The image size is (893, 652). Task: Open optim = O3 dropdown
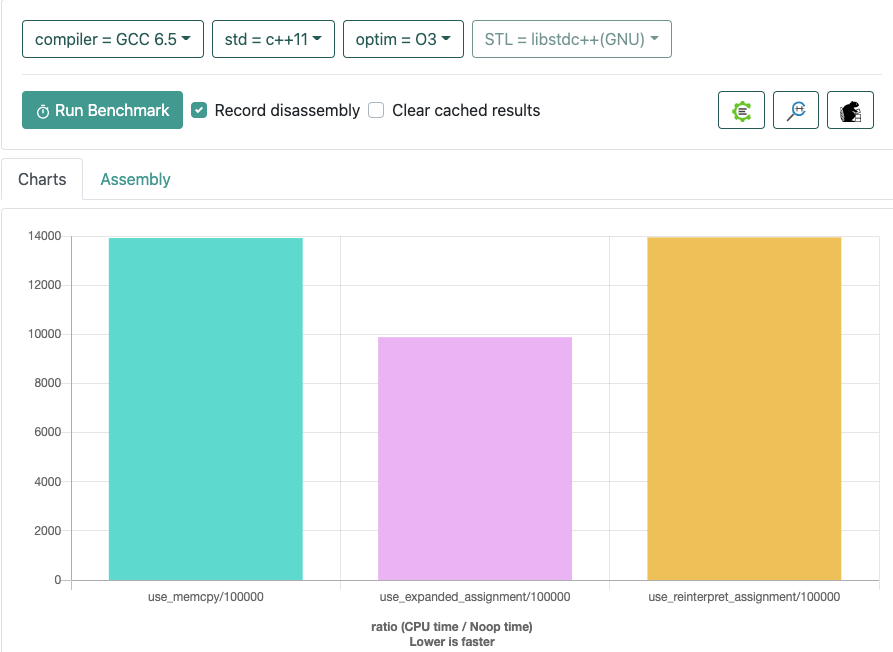tap(403, 39)
